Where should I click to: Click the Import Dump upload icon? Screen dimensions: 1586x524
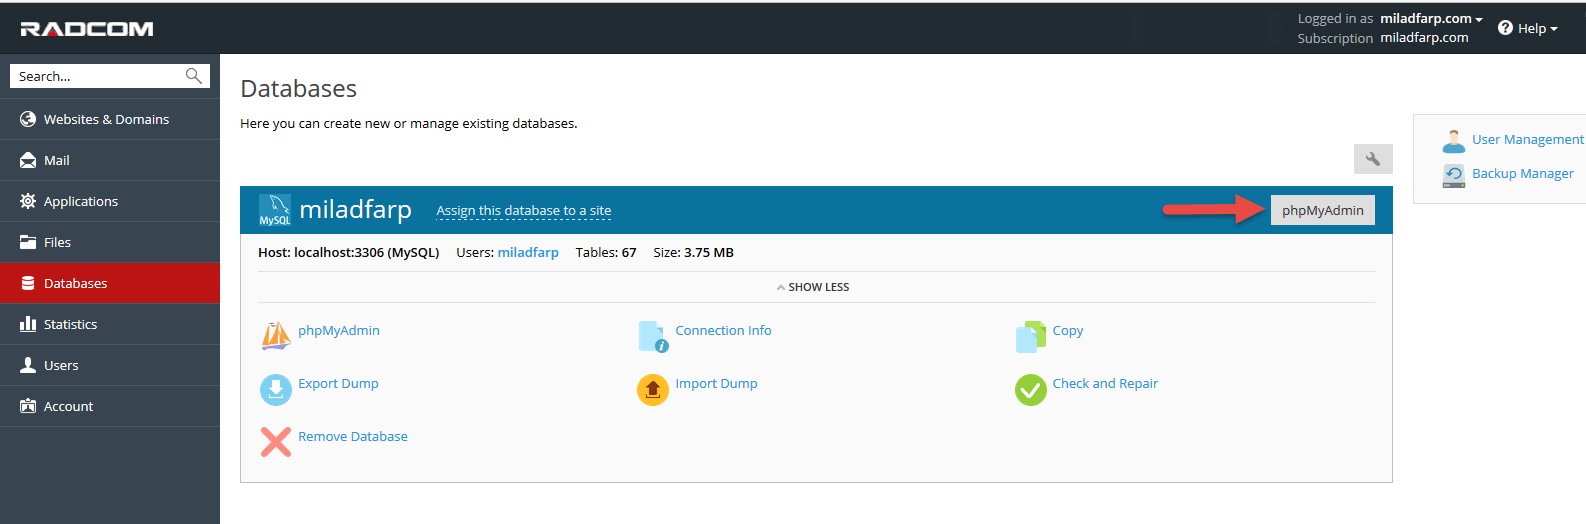(653, 389)
